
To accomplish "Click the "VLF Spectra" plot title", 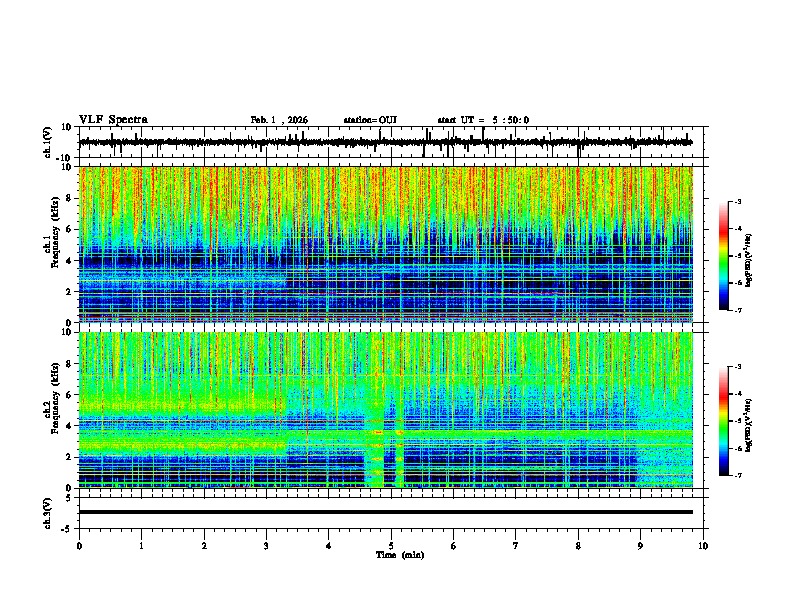I will [113, 120].
